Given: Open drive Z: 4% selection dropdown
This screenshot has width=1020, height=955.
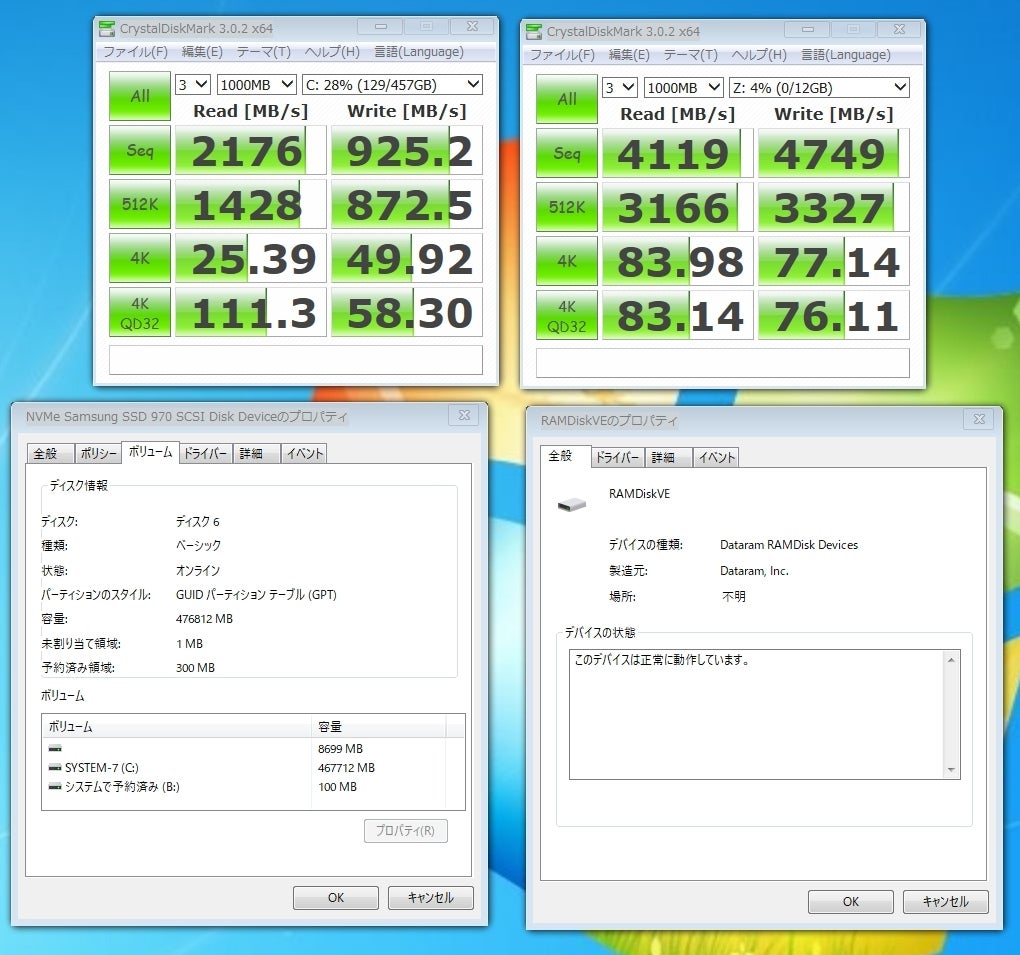Looking at the screenshot, I should click(819, 88).
